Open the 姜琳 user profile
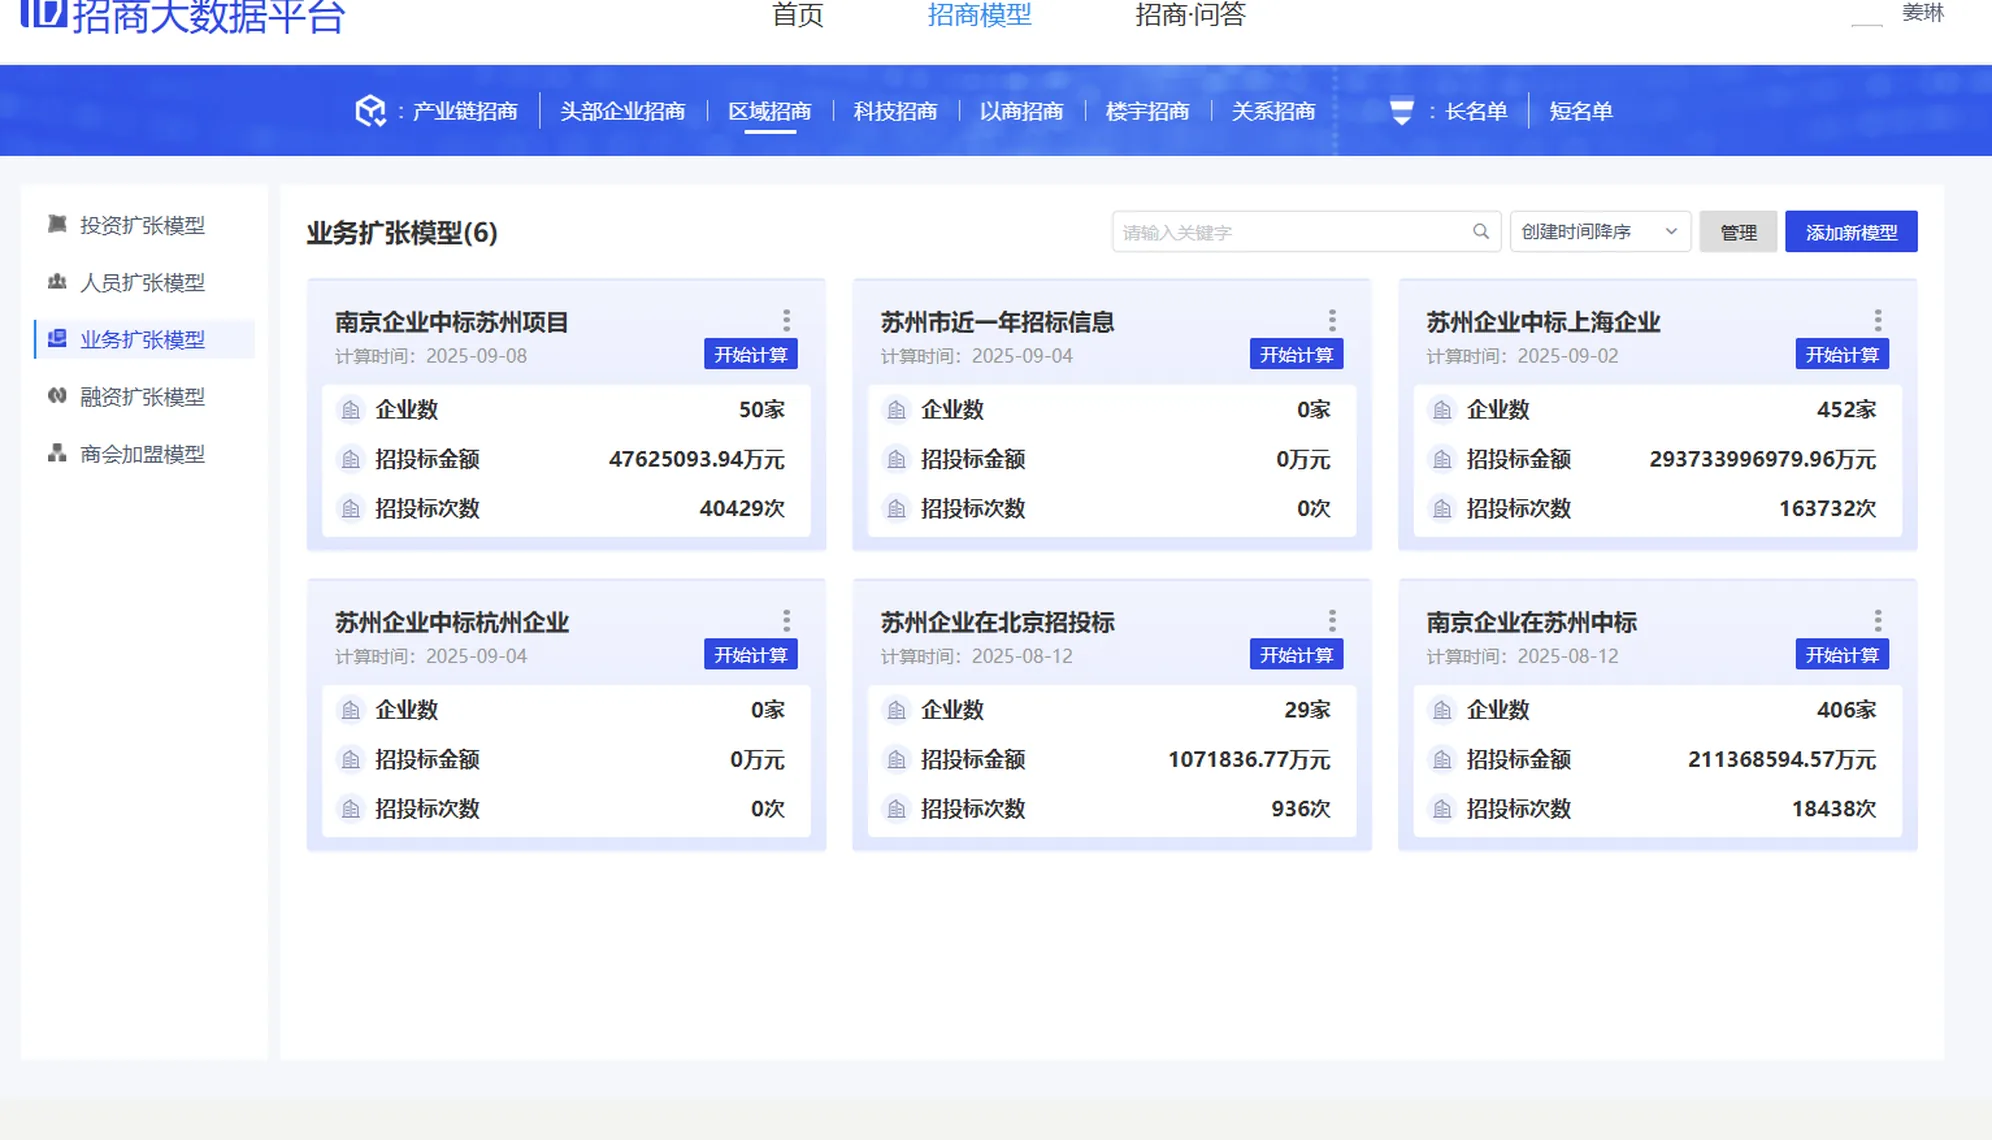This screenshot has height=1140, width=1992. 1922,13
